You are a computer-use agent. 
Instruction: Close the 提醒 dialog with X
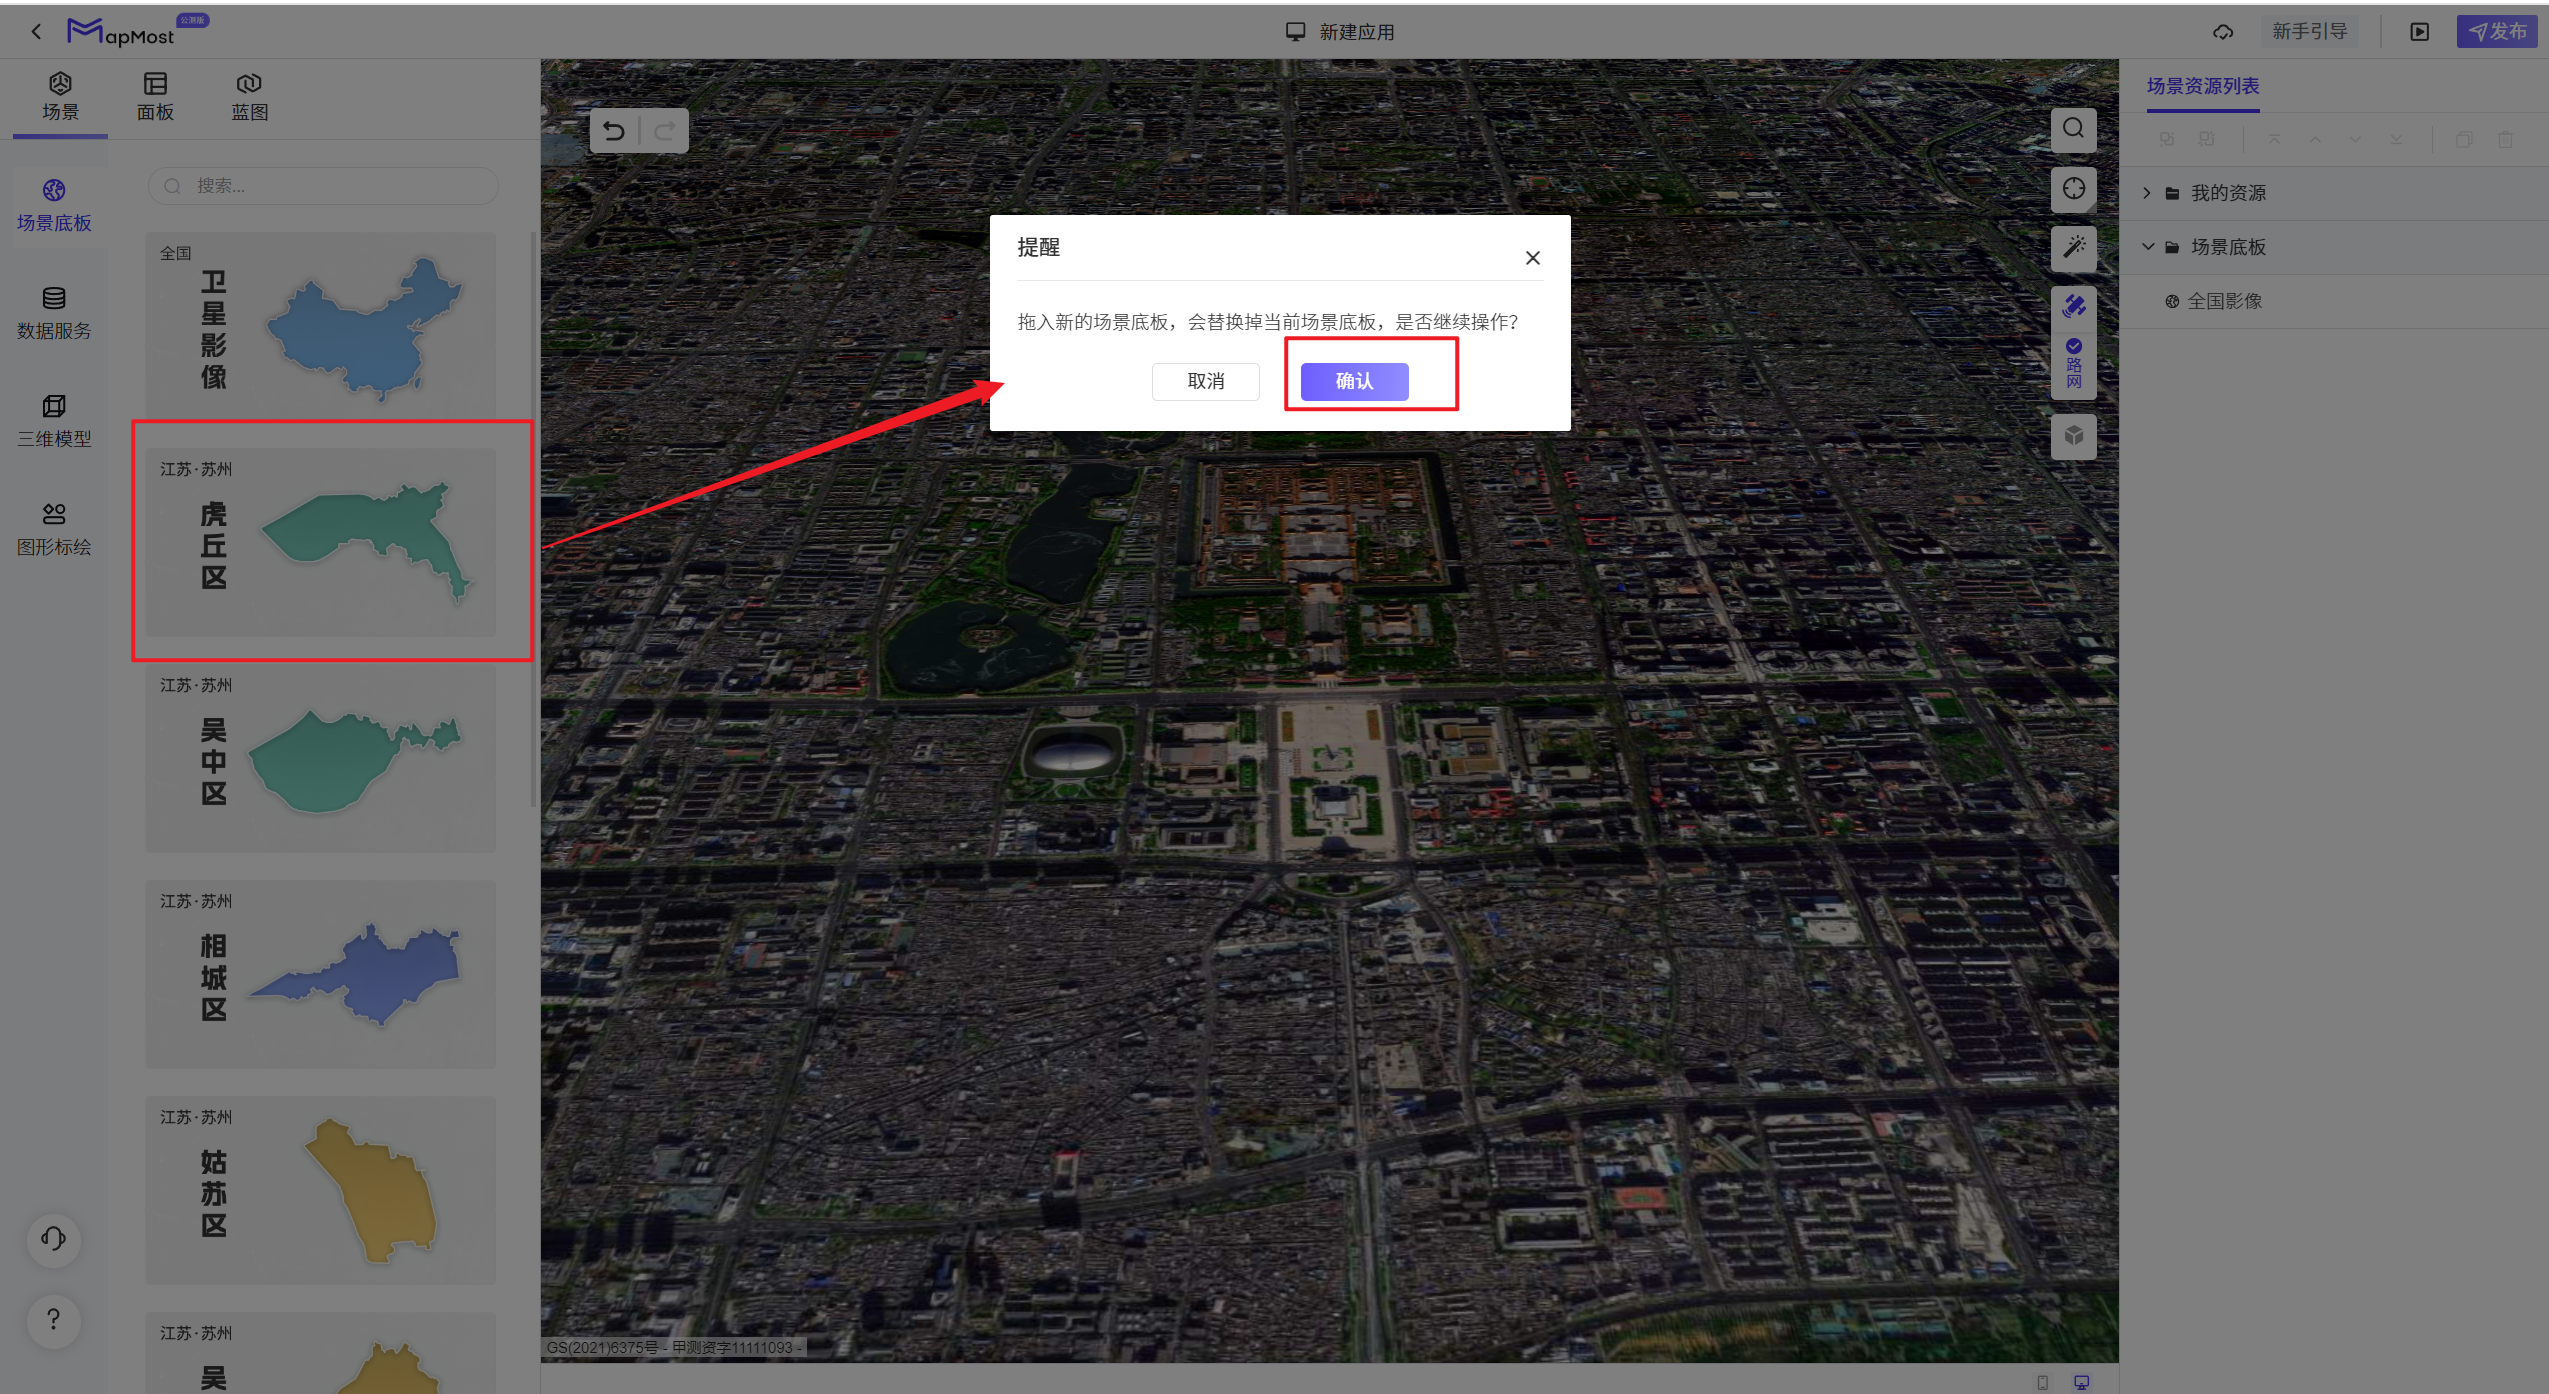1532,258
